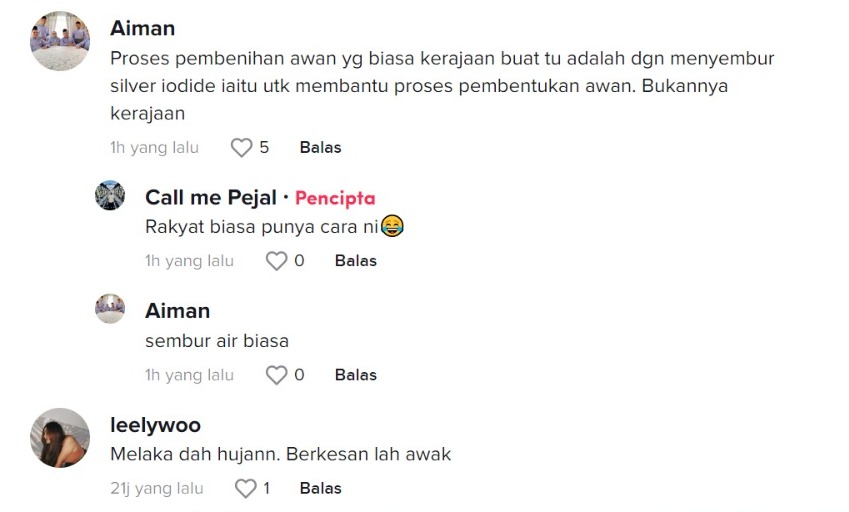Image resolution: width=849 pixels, height=512 pixels.
Task: Open Call me Pejal username link
Action: point(210,197)
